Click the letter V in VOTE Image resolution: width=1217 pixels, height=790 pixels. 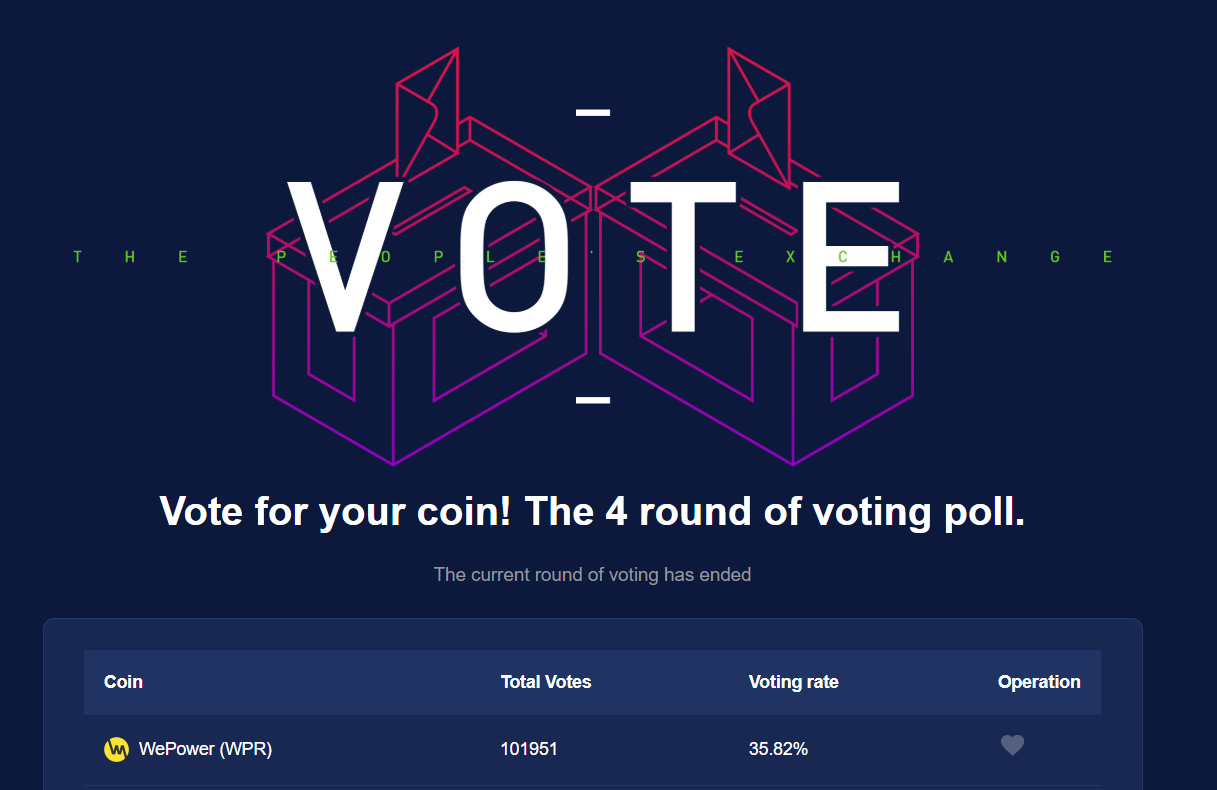tap(348, 257)
